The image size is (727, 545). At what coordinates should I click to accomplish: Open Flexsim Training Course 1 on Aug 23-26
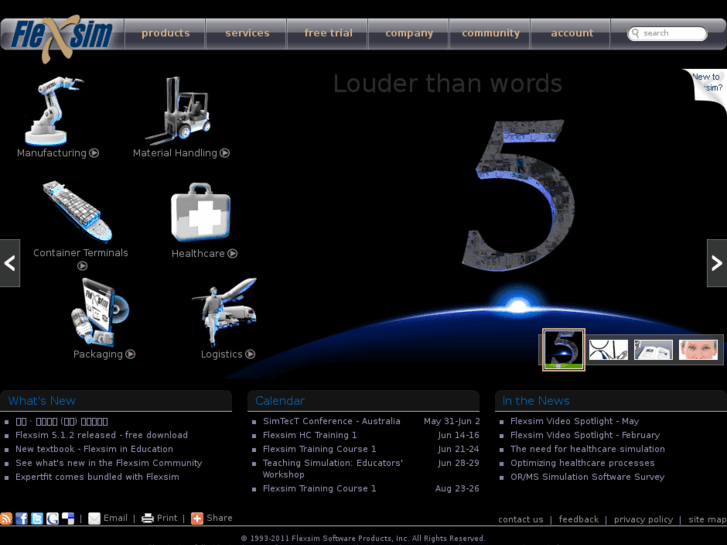point(319,488)
